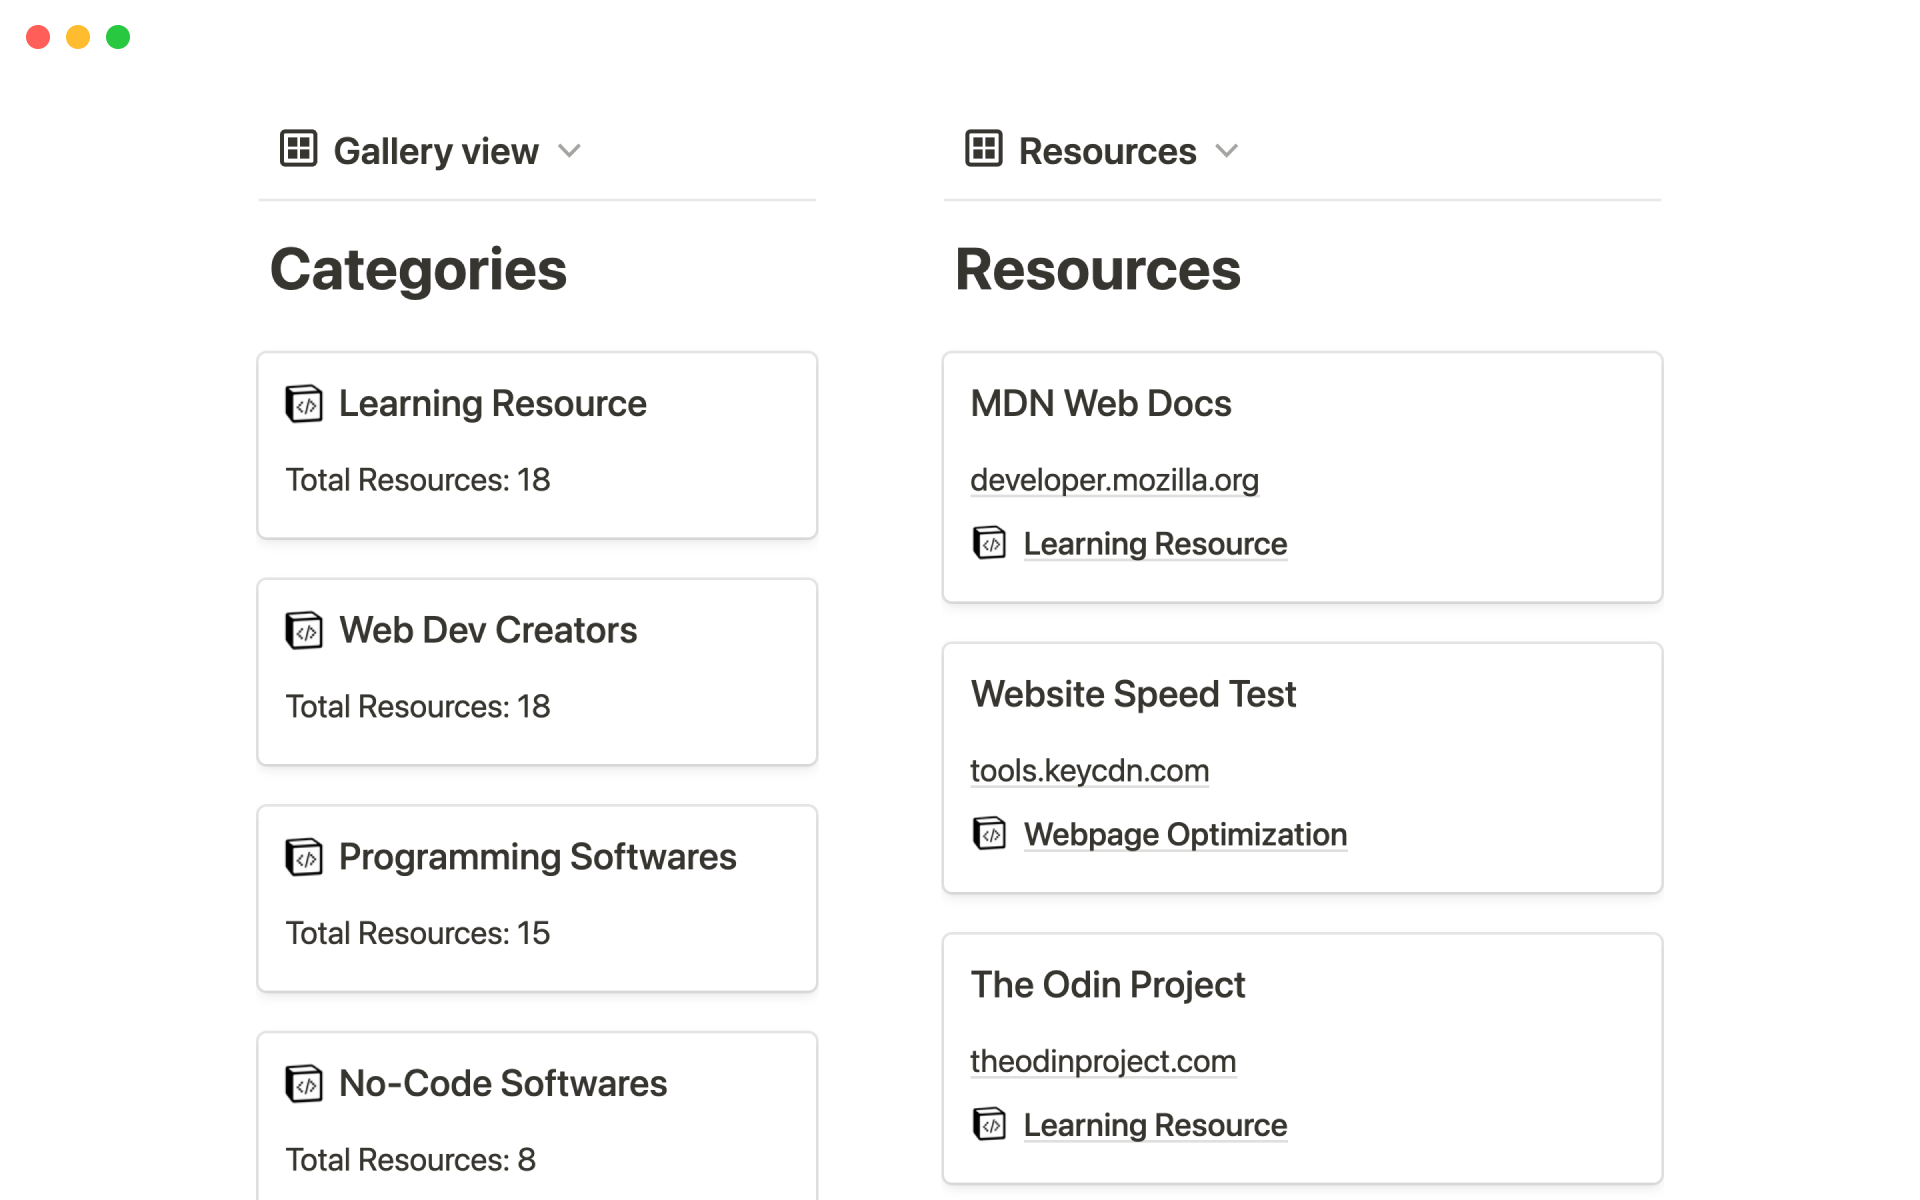
Task: Click the code icon under developer.mozilla.org
Action: (989, 543)
